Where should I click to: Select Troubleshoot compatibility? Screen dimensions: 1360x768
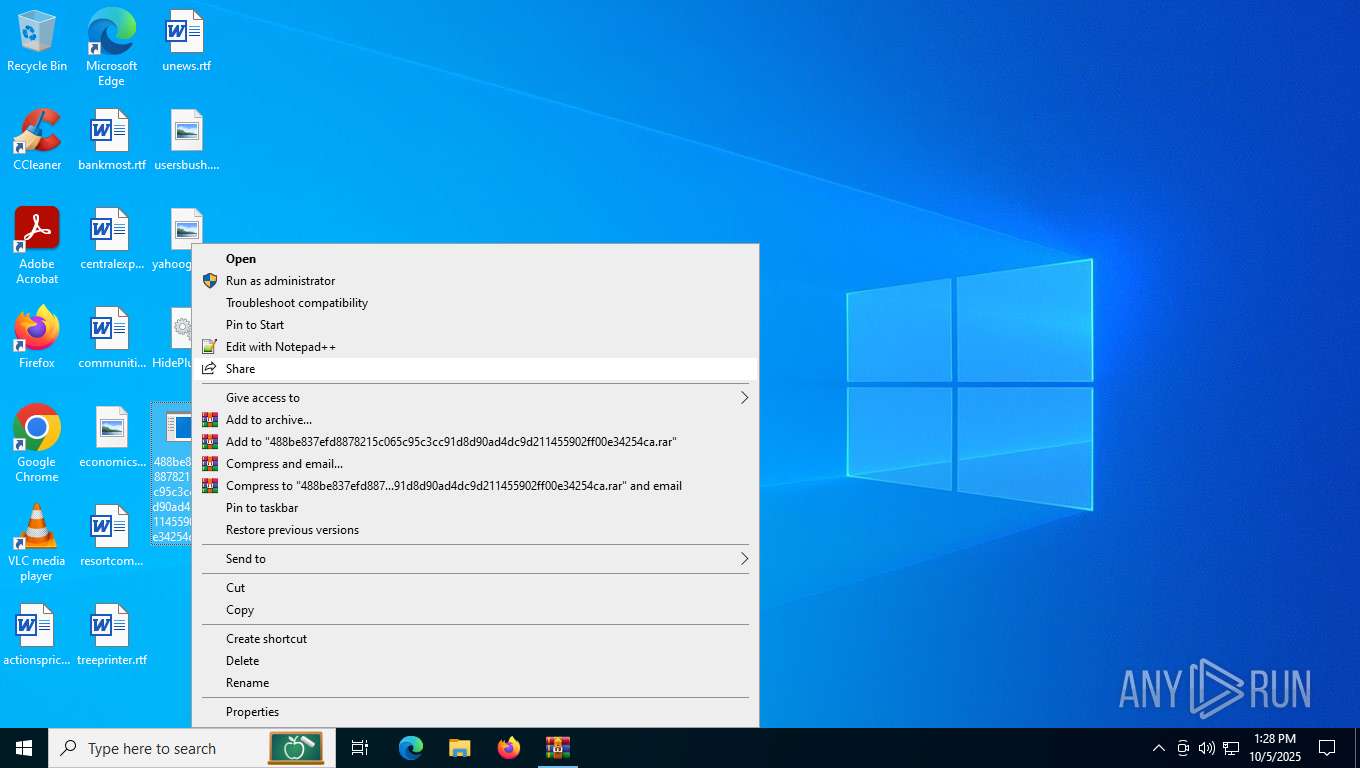pos(475,303)
